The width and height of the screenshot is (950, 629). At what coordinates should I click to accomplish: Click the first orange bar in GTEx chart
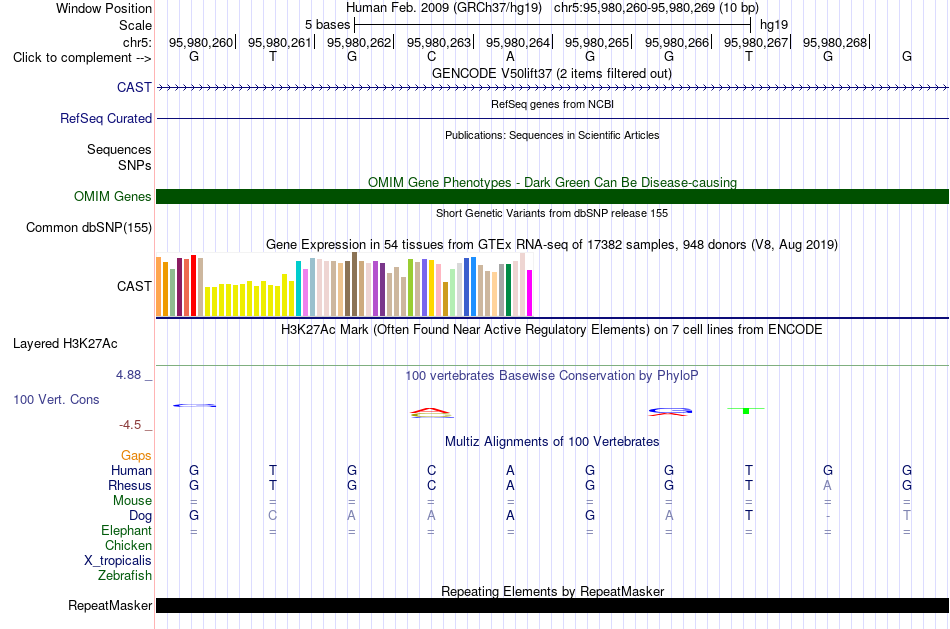pos(159,286)
